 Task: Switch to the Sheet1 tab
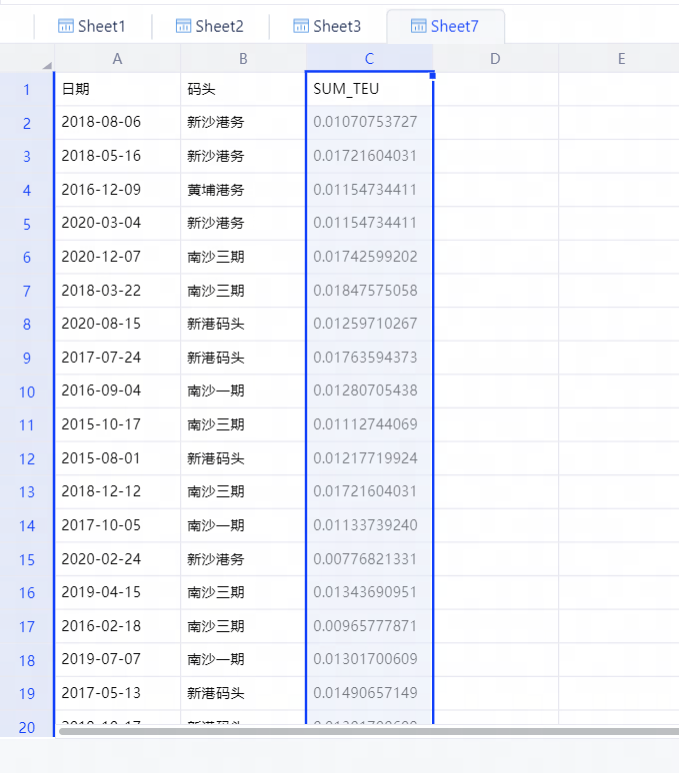click(x=92, y=26)
